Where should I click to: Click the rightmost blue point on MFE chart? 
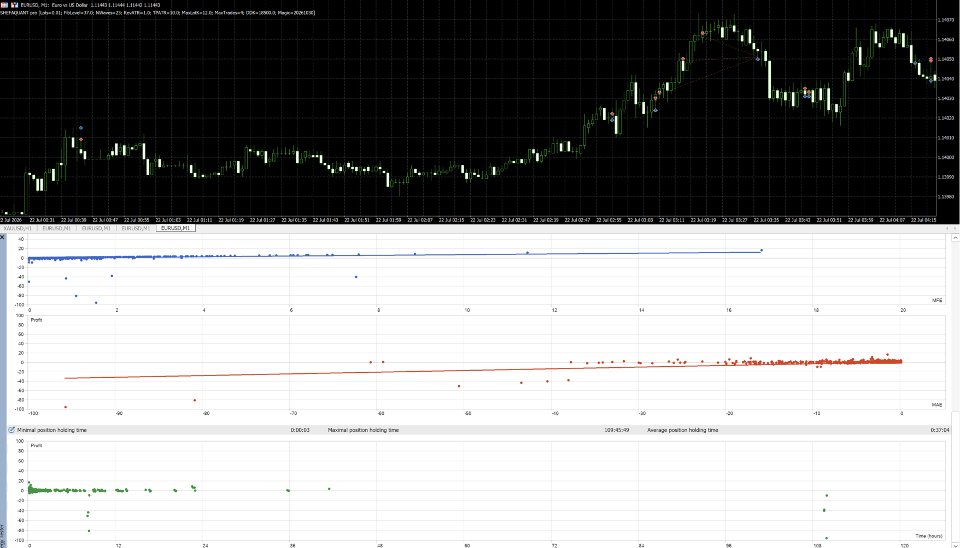pyautogui.click(x=762, y=250)
